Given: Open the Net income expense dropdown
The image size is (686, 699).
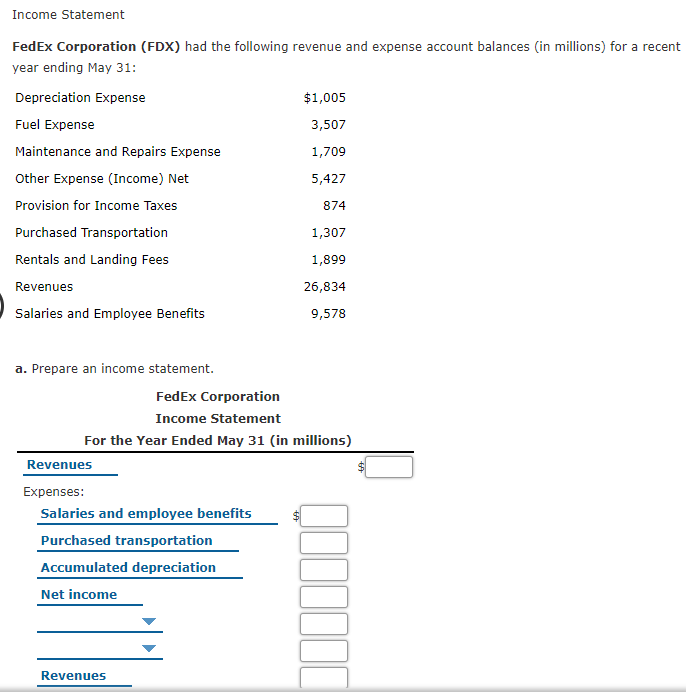Looking at the screenshot, I should [90, 595].
